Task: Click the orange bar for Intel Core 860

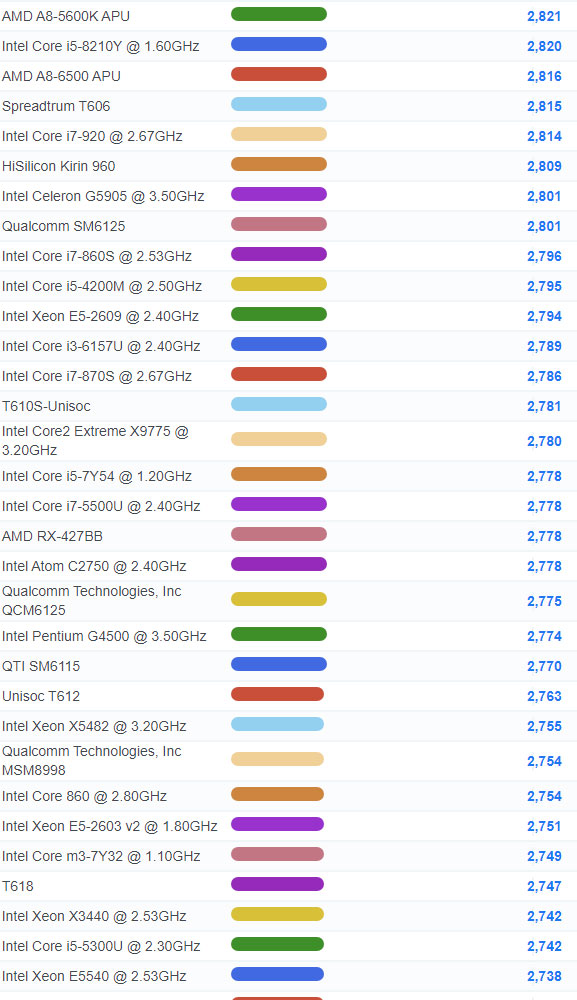Action: coord(277,794)
